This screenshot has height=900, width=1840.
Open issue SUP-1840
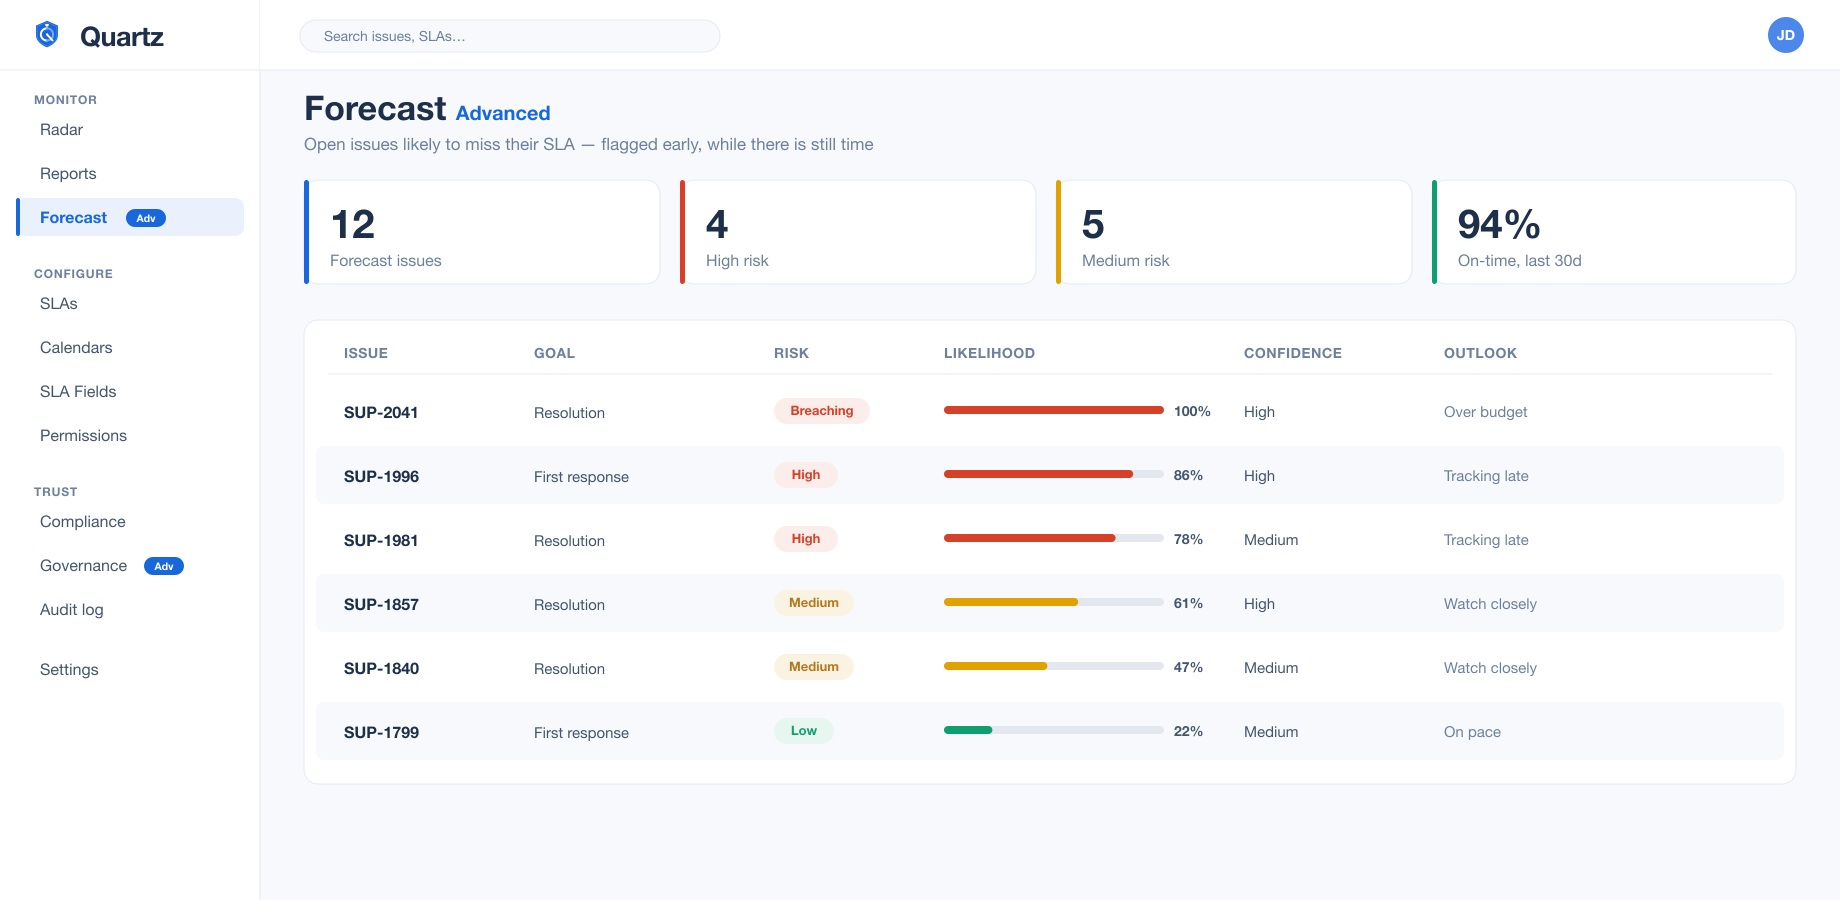(x=381, y=668)
